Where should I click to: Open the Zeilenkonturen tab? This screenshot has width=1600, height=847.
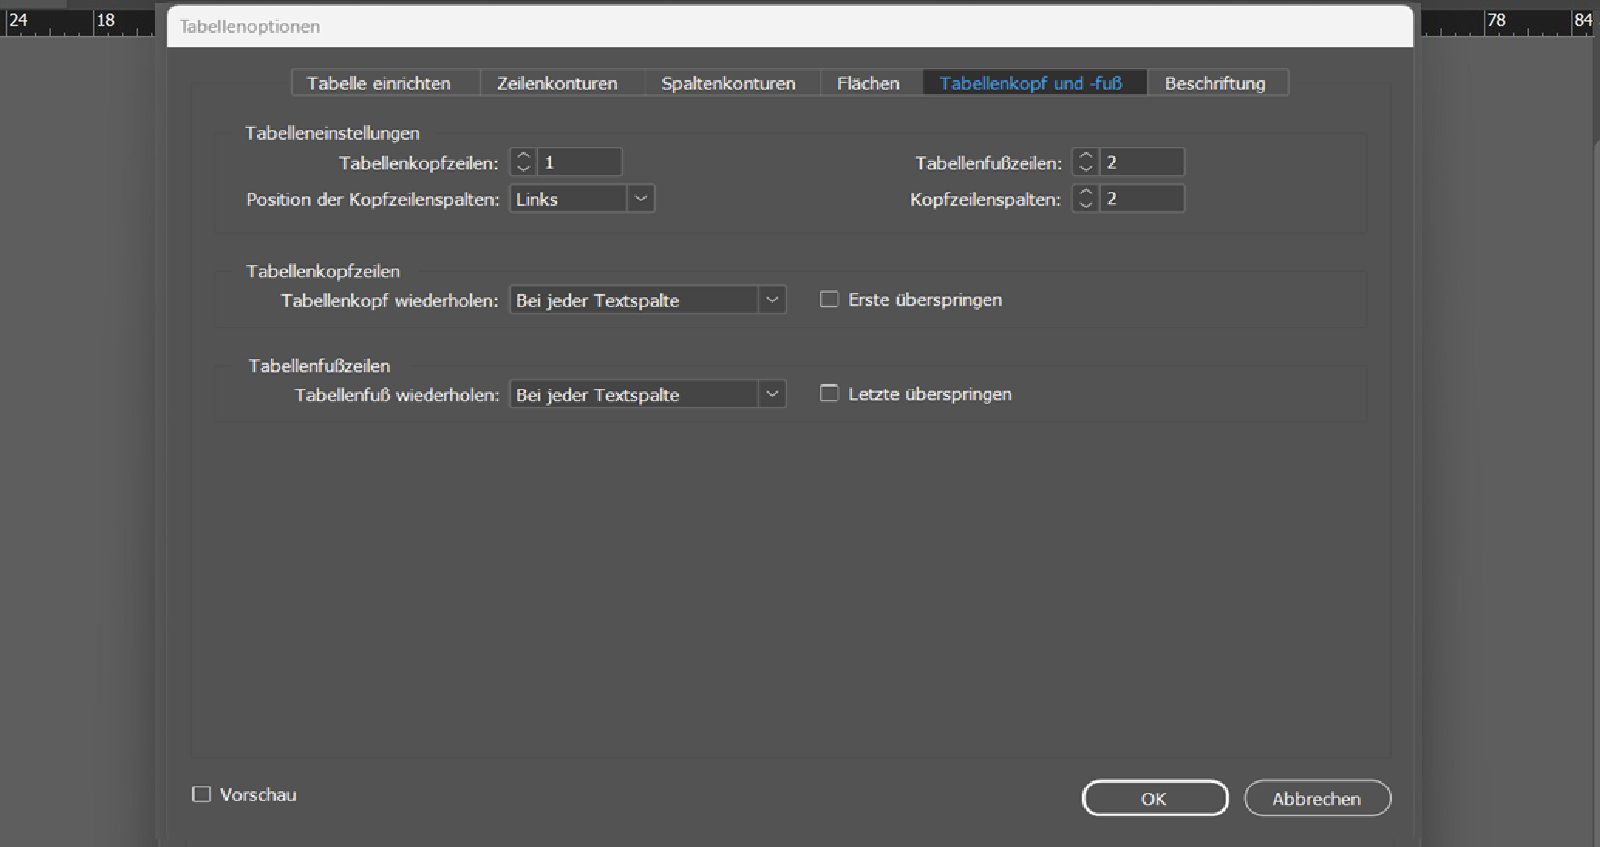[x=557, y=83]
